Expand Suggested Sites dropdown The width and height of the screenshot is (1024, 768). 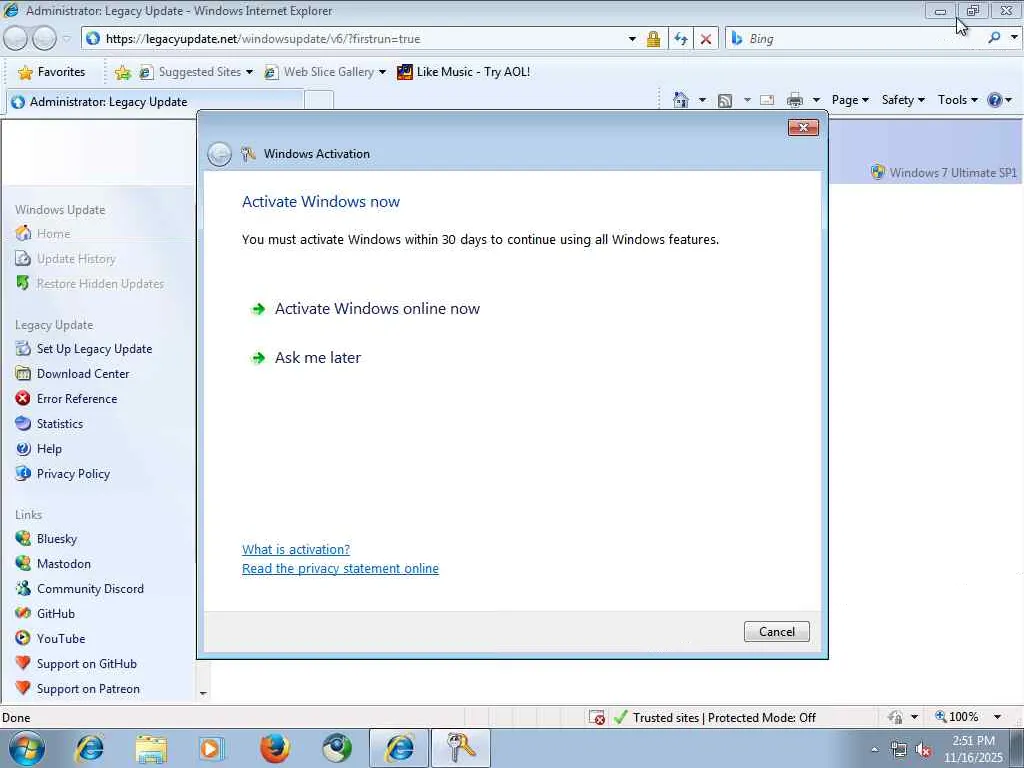coord(249,72)
